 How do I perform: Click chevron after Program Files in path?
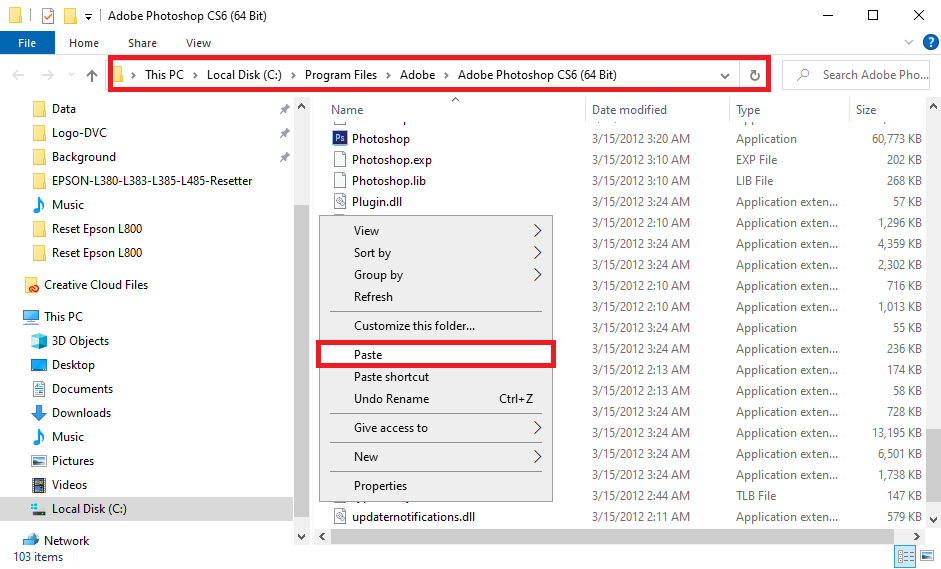pyautogui.click(x=388, y=75)
